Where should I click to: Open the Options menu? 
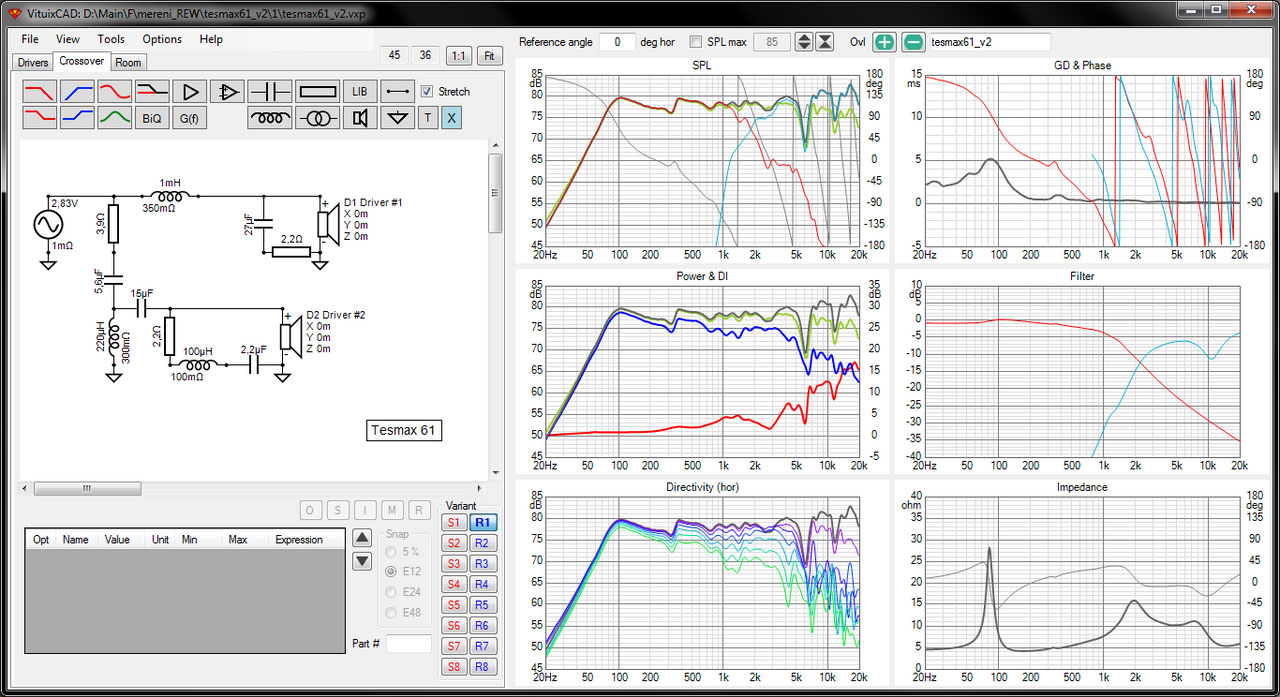click(162, 39)
